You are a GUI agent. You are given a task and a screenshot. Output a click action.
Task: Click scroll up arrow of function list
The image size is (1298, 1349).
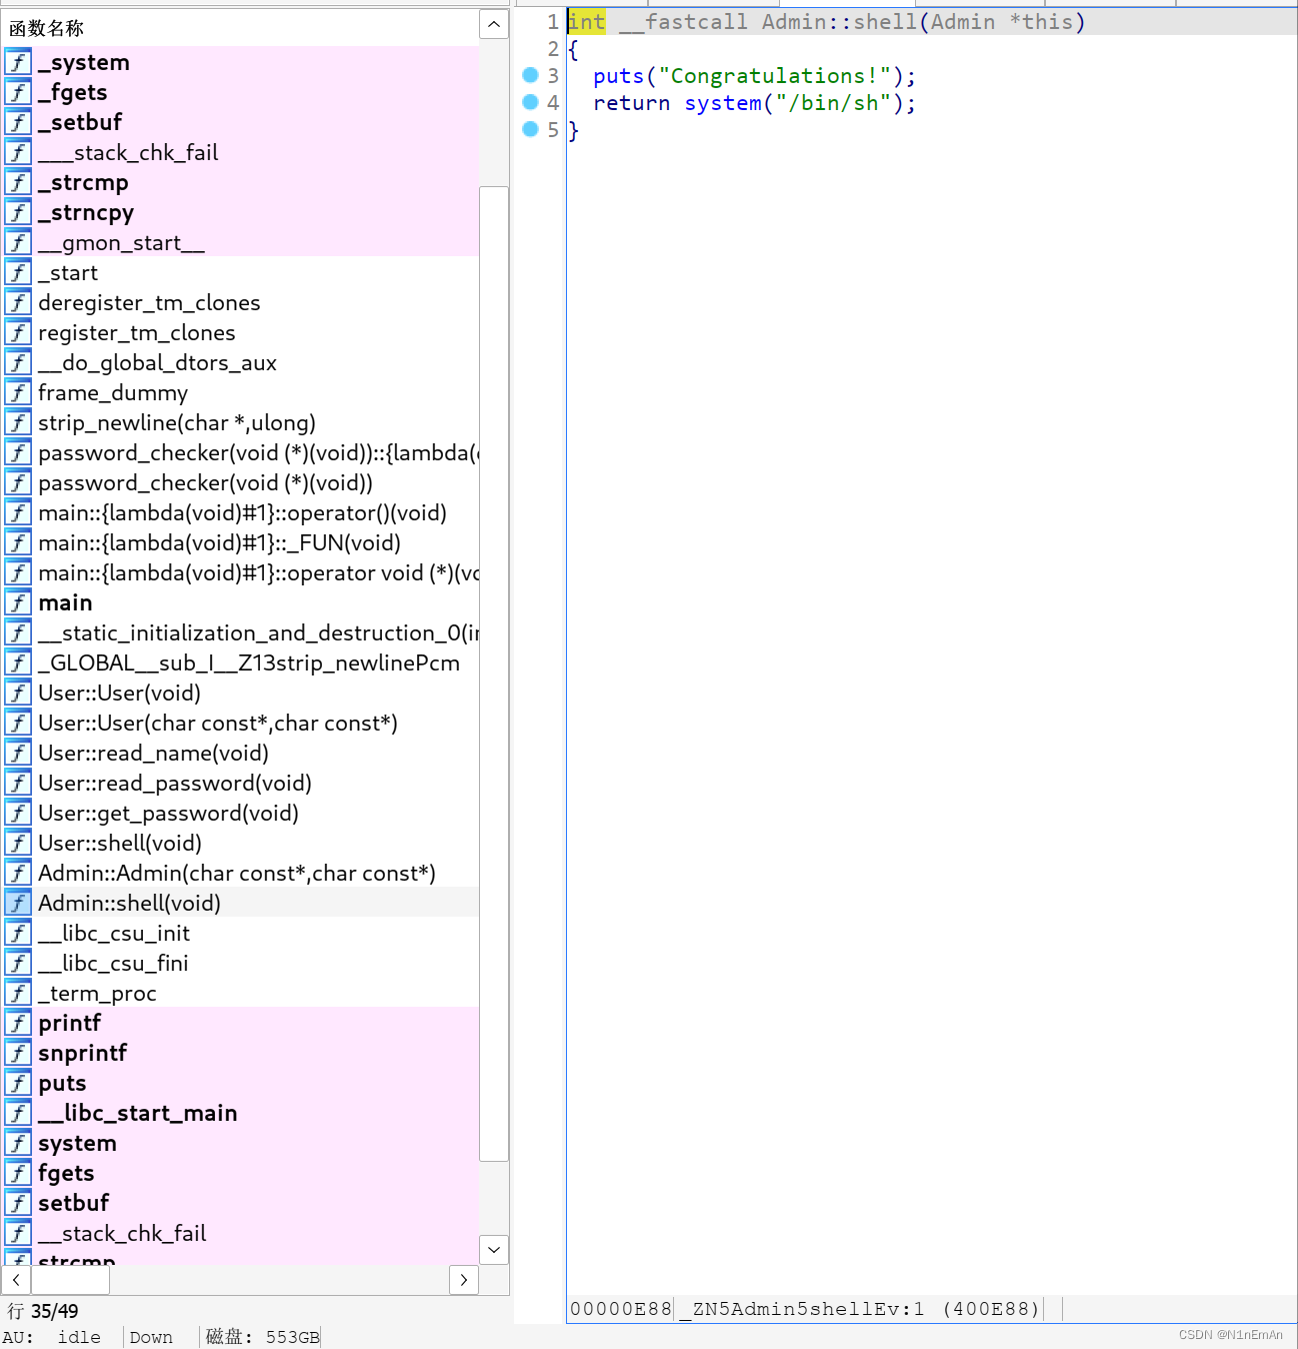pyautogui.click(x=494, y=24)
